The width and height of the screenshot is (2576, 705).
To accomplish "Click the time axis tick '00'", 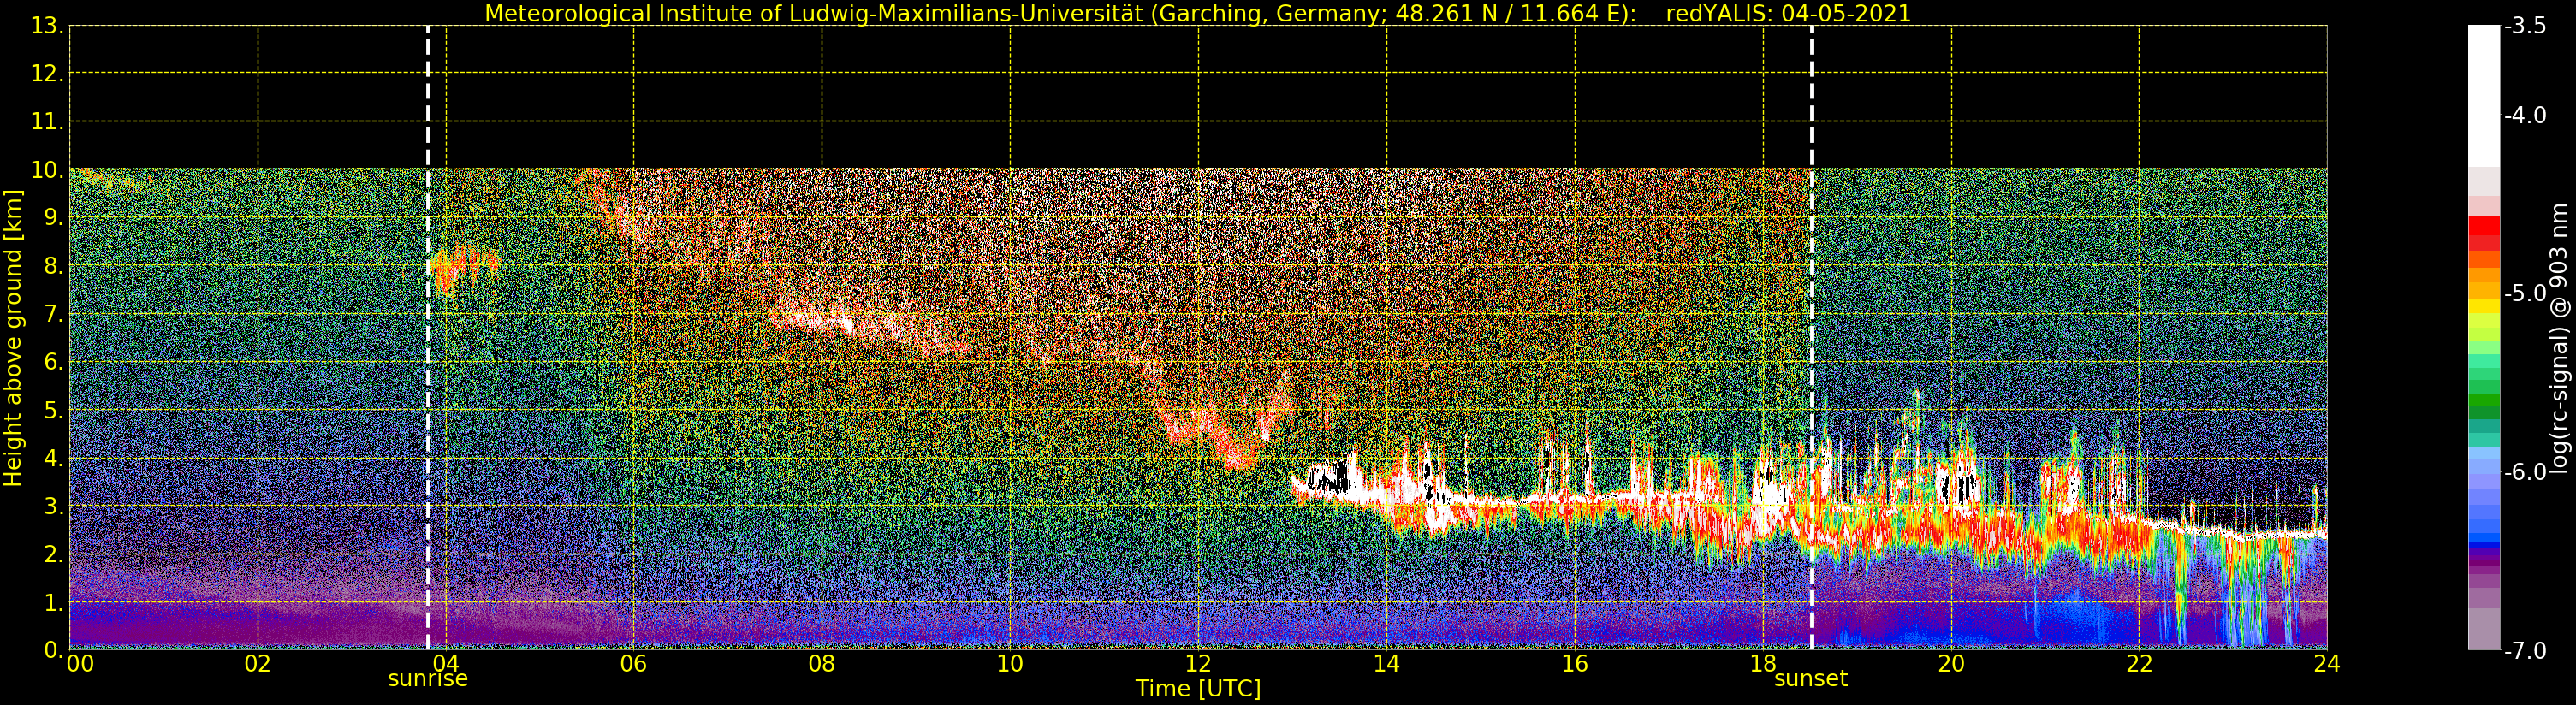I will [80, 664].
